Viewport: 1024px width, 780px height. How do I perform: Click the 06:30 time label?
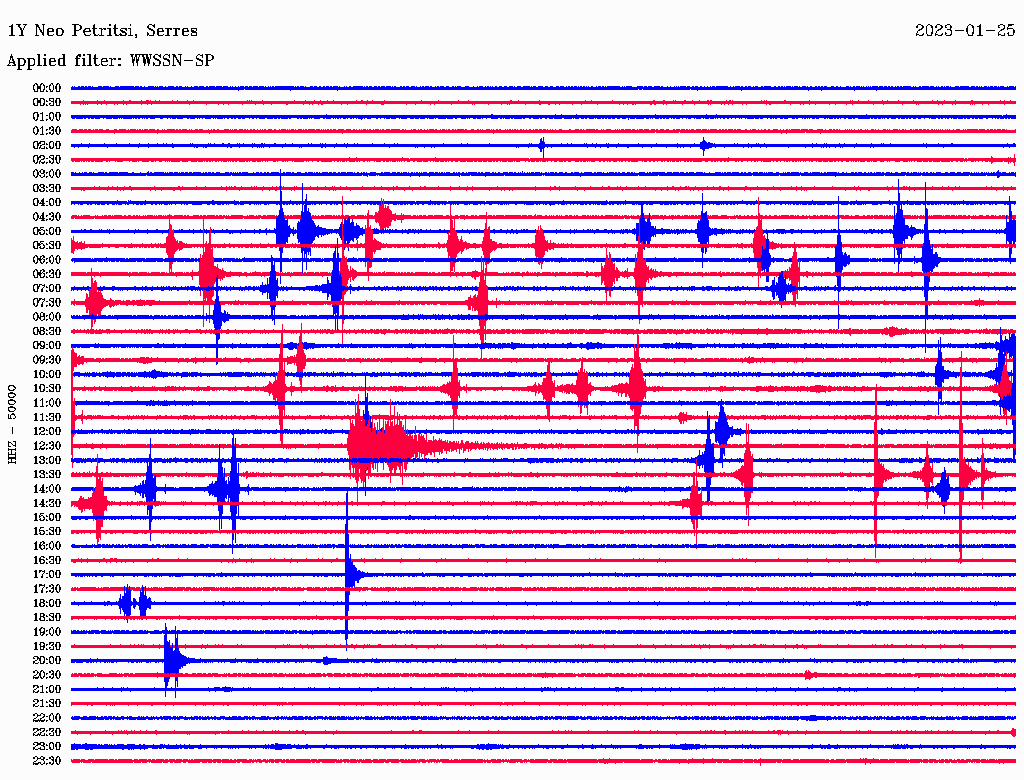coord(46,274)
